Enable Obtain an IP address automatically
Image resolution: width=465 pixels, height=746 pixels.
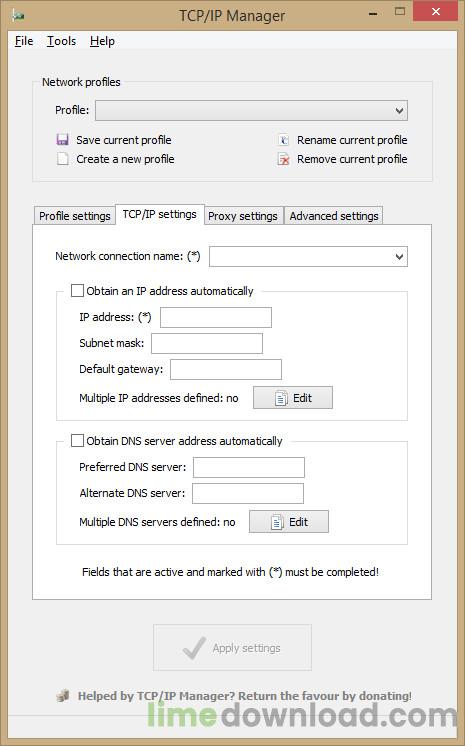[x=77, y=291]
